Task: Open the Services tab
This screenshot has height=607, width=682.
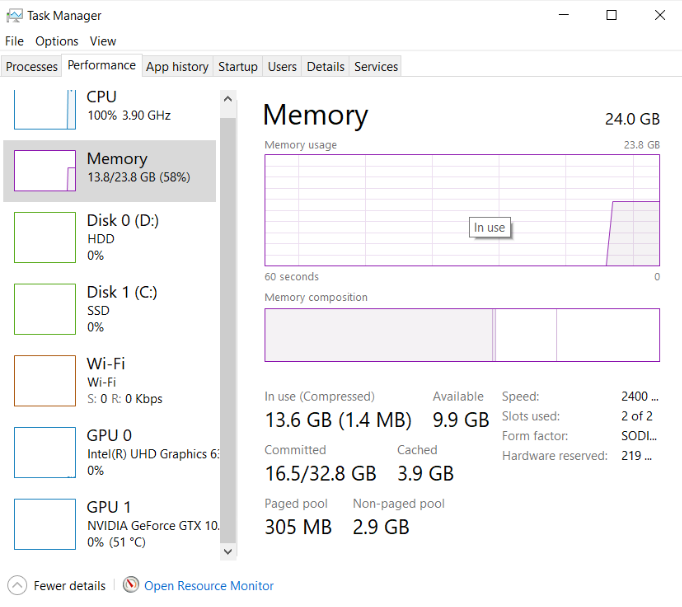Action: [376, 67]
